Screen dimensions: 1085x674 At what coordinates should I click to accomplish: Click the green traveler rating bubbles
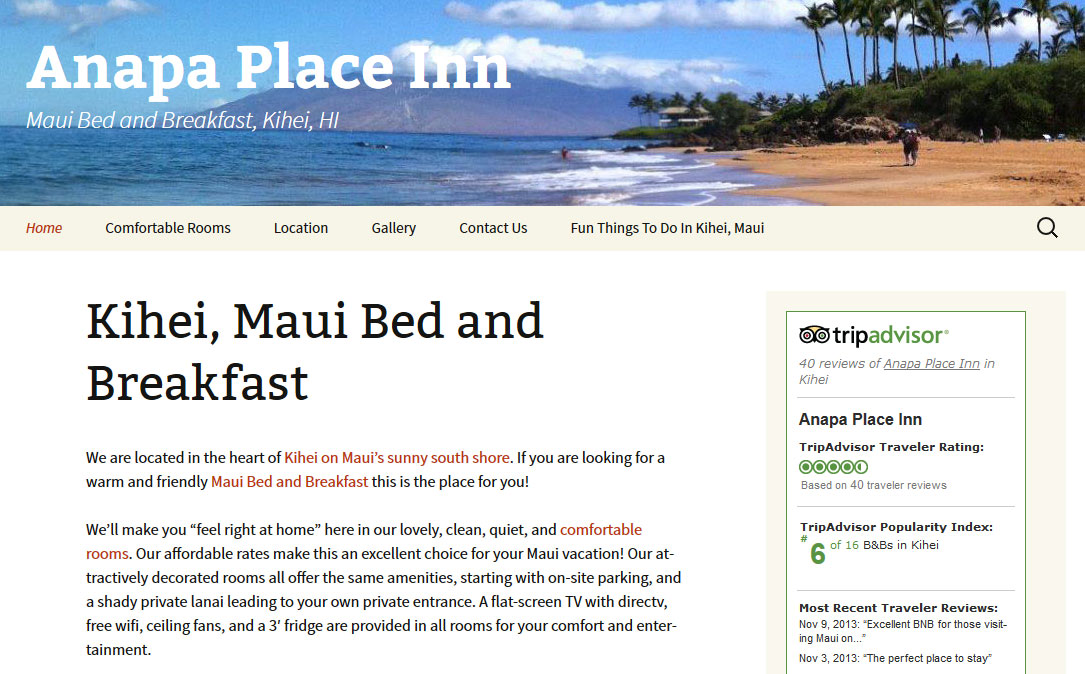[x=833, y=467]
